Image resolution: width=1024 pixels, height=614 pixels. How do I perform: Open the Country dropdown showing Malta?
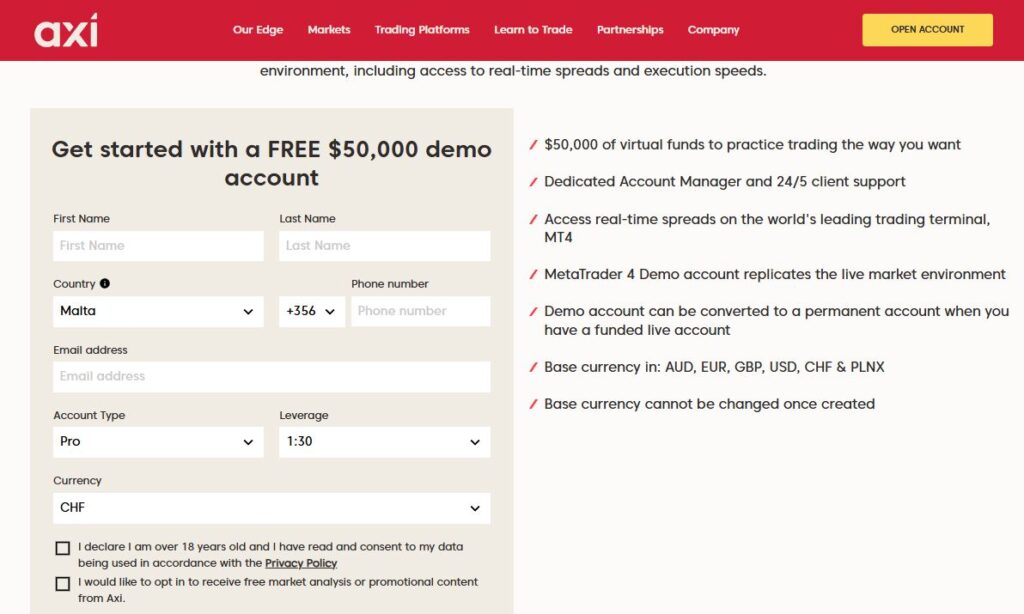coord(158,311)
